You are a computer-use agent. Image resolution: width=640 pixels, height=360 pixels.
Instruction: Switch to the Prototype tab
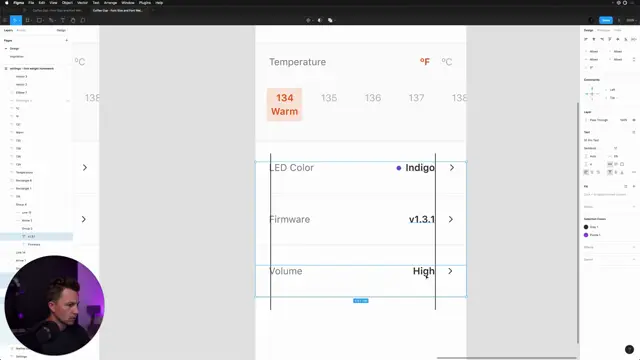point(603,30)
